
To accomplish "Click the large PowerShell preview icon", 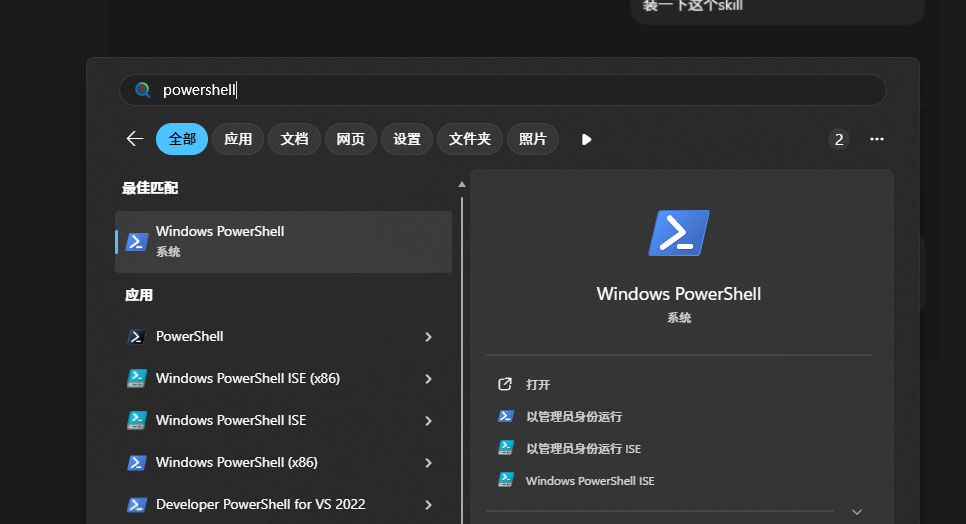I will click(679, 233).
